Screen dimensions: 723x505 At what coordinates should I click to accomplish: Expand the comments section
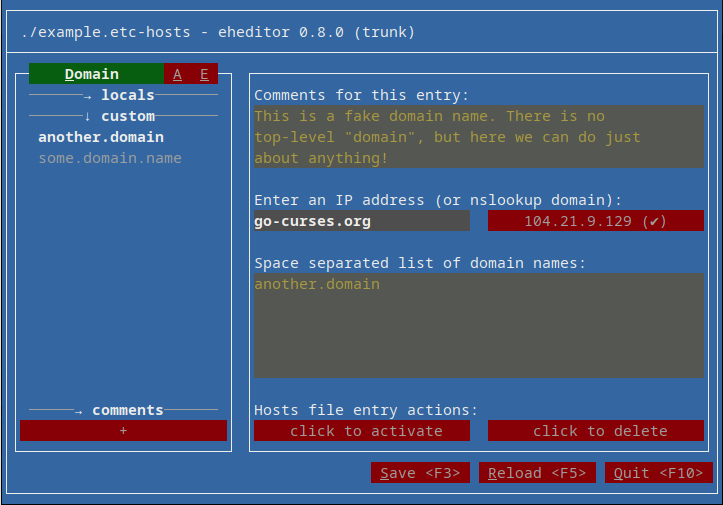tap(123, 410)
